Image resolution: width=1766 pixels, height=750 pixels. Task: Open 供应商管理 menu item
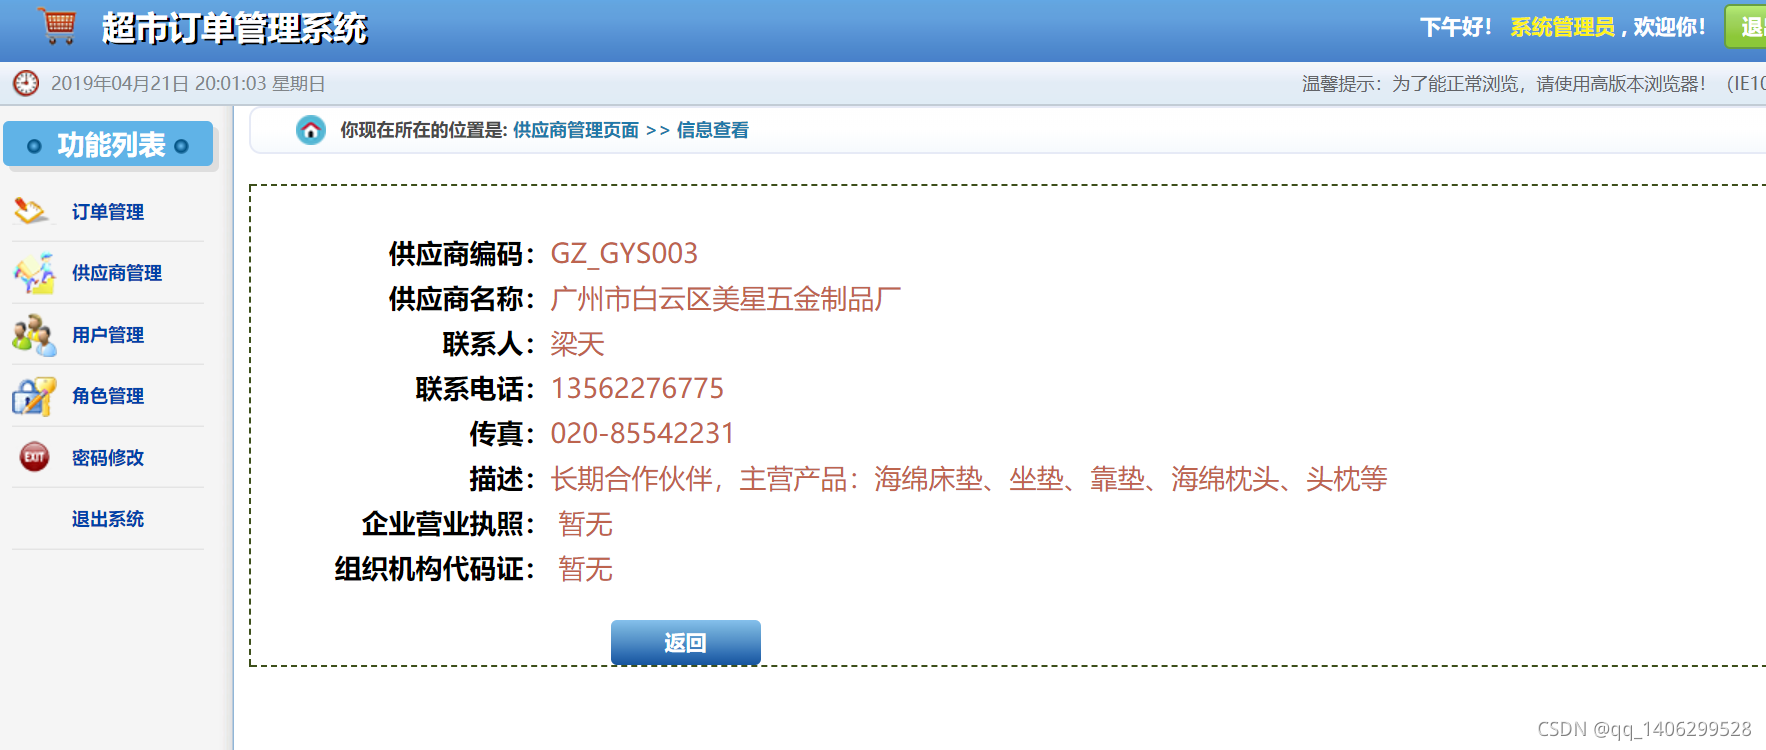coord(116,273)
